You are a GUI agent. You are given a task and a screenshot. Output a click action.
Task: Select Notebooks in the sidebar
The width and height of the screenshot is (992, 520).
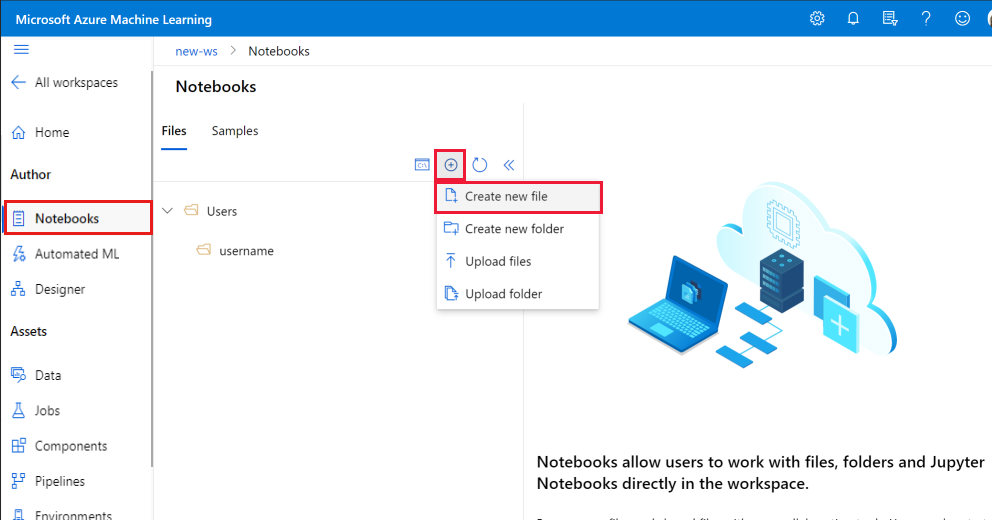(78, 218)
